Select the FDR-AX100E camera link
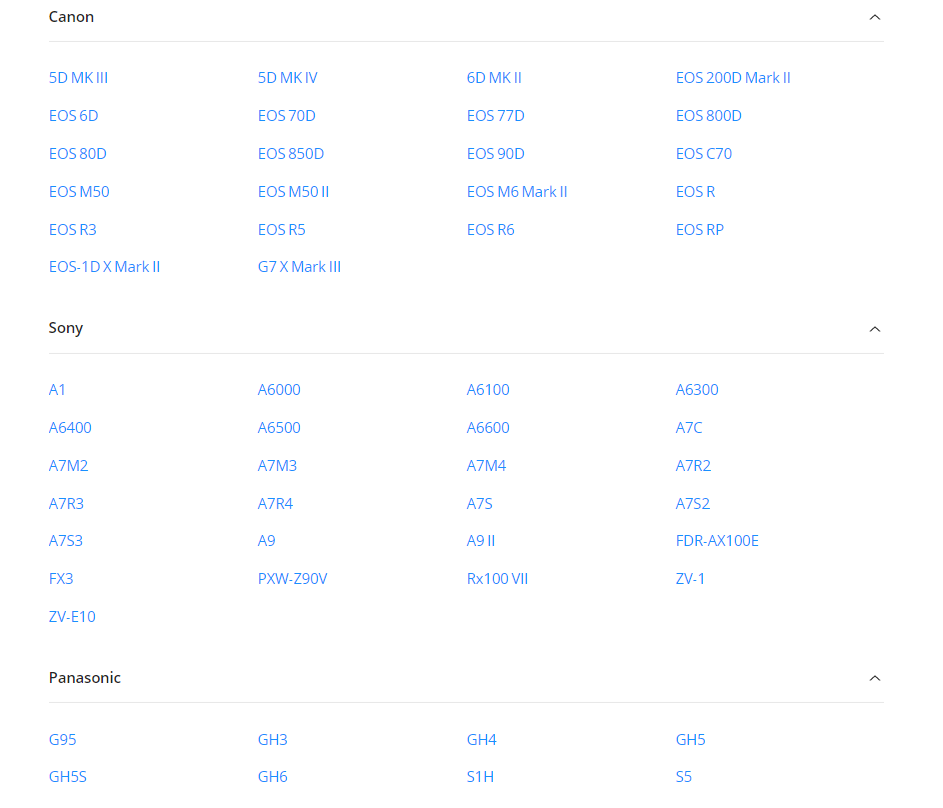 click(716, 541)
